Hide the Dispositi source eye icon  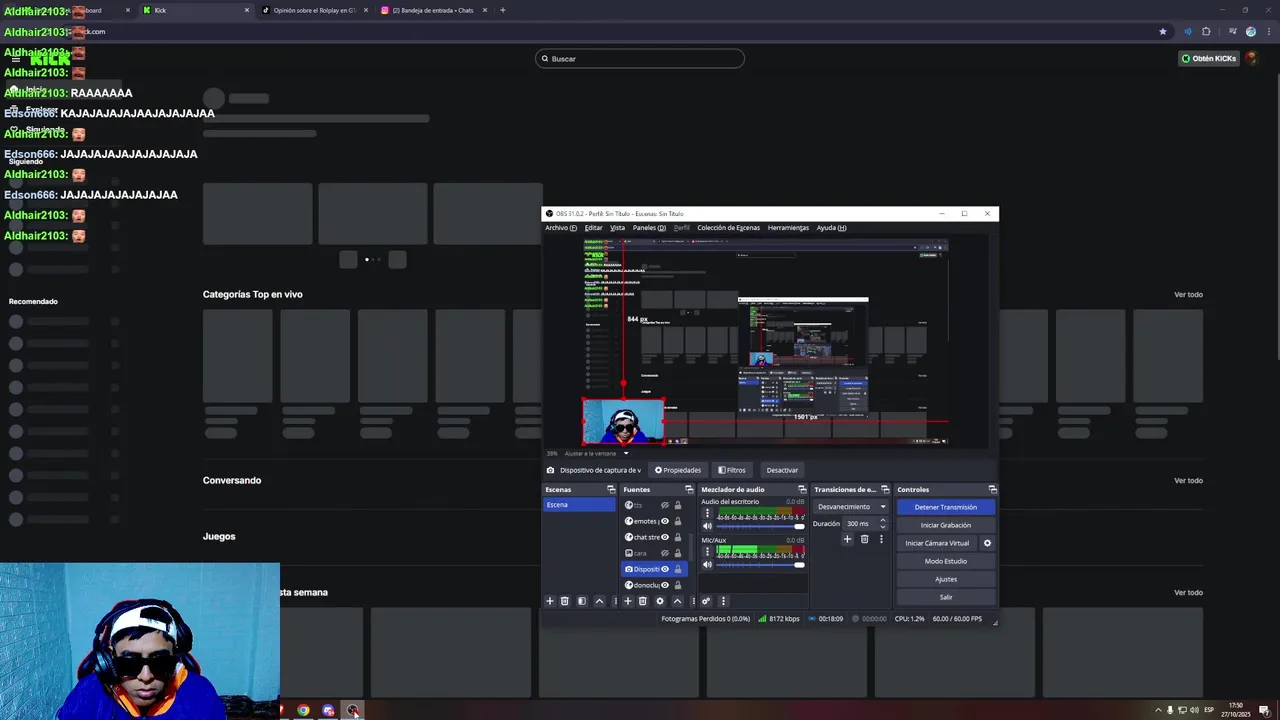tap(665, 569)
